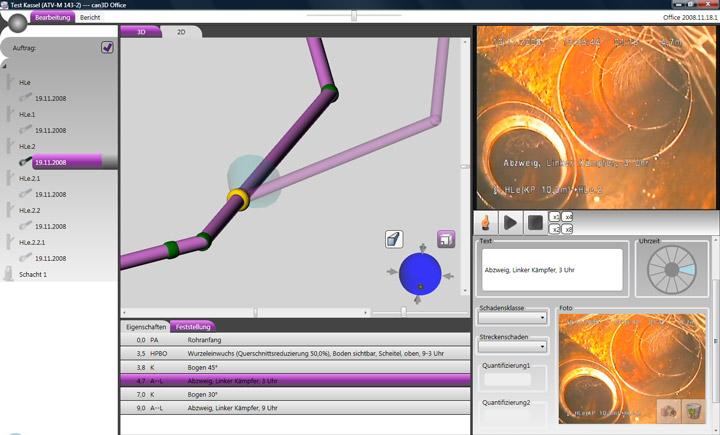720x435 pixels.
Task: Stop the inspection video playback
Action: (536, 223)
